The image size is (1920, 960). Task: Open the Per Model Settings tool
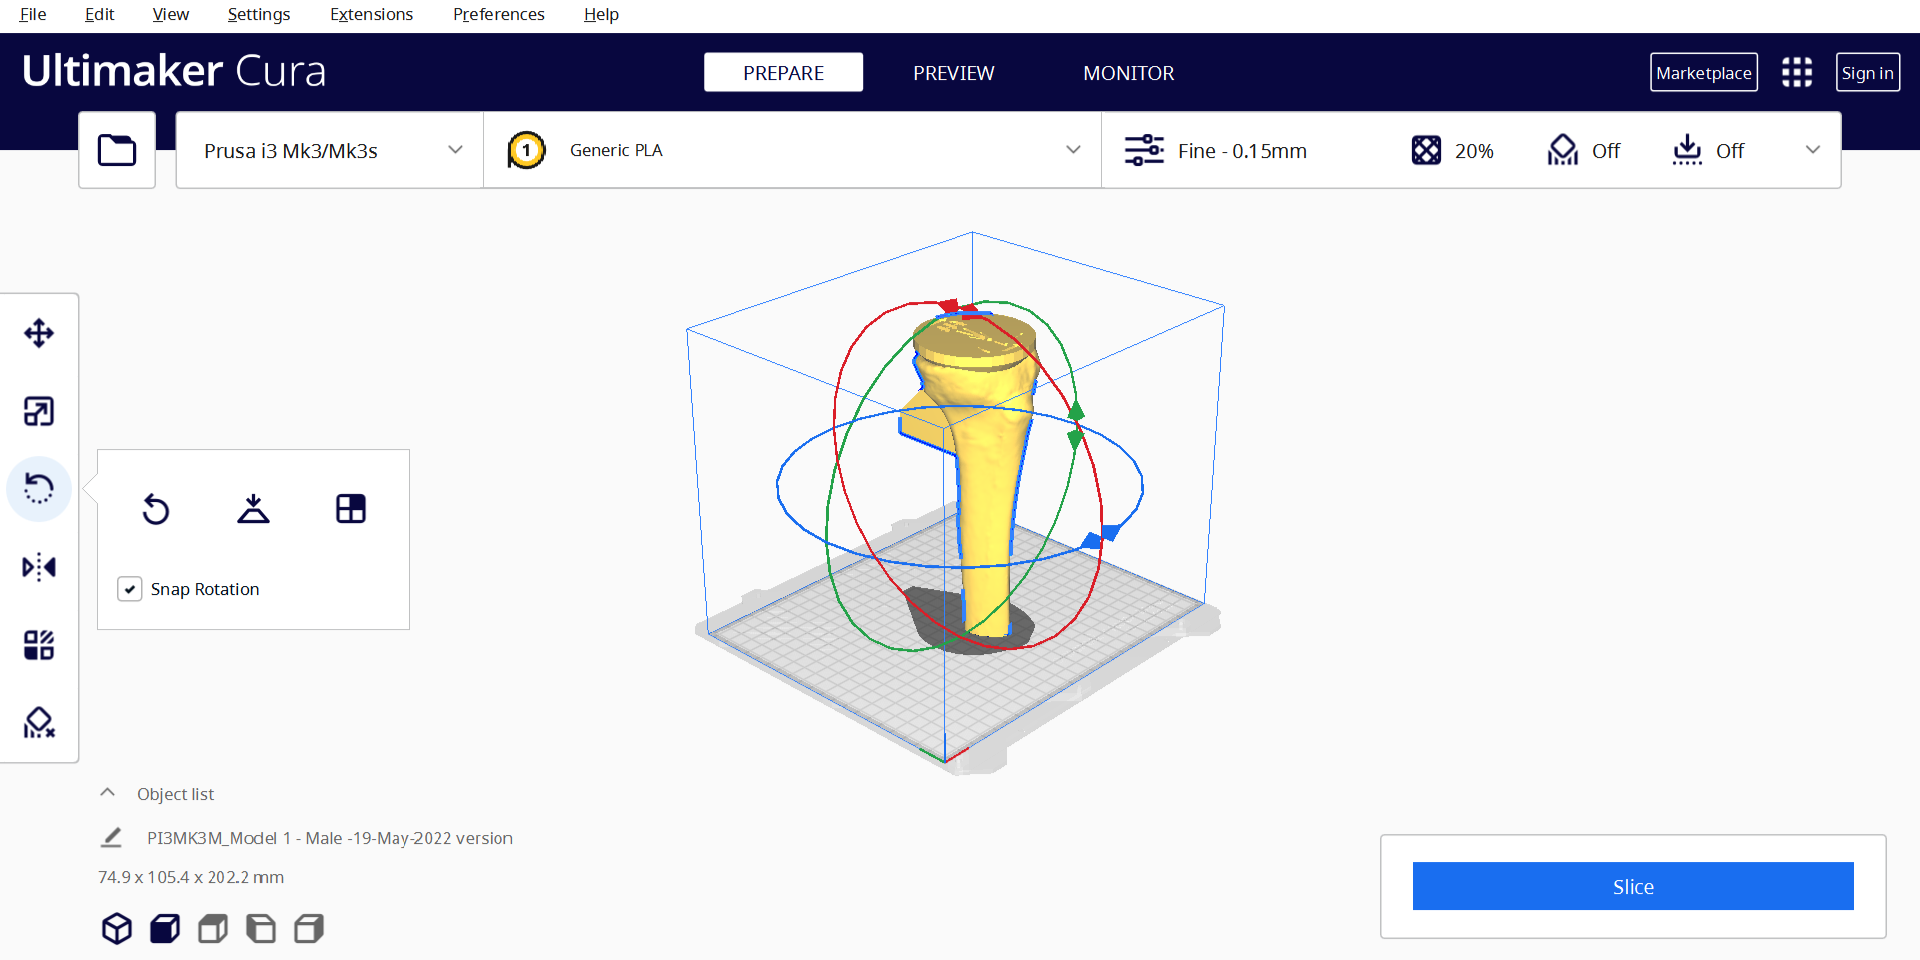(x=39, y=645)
